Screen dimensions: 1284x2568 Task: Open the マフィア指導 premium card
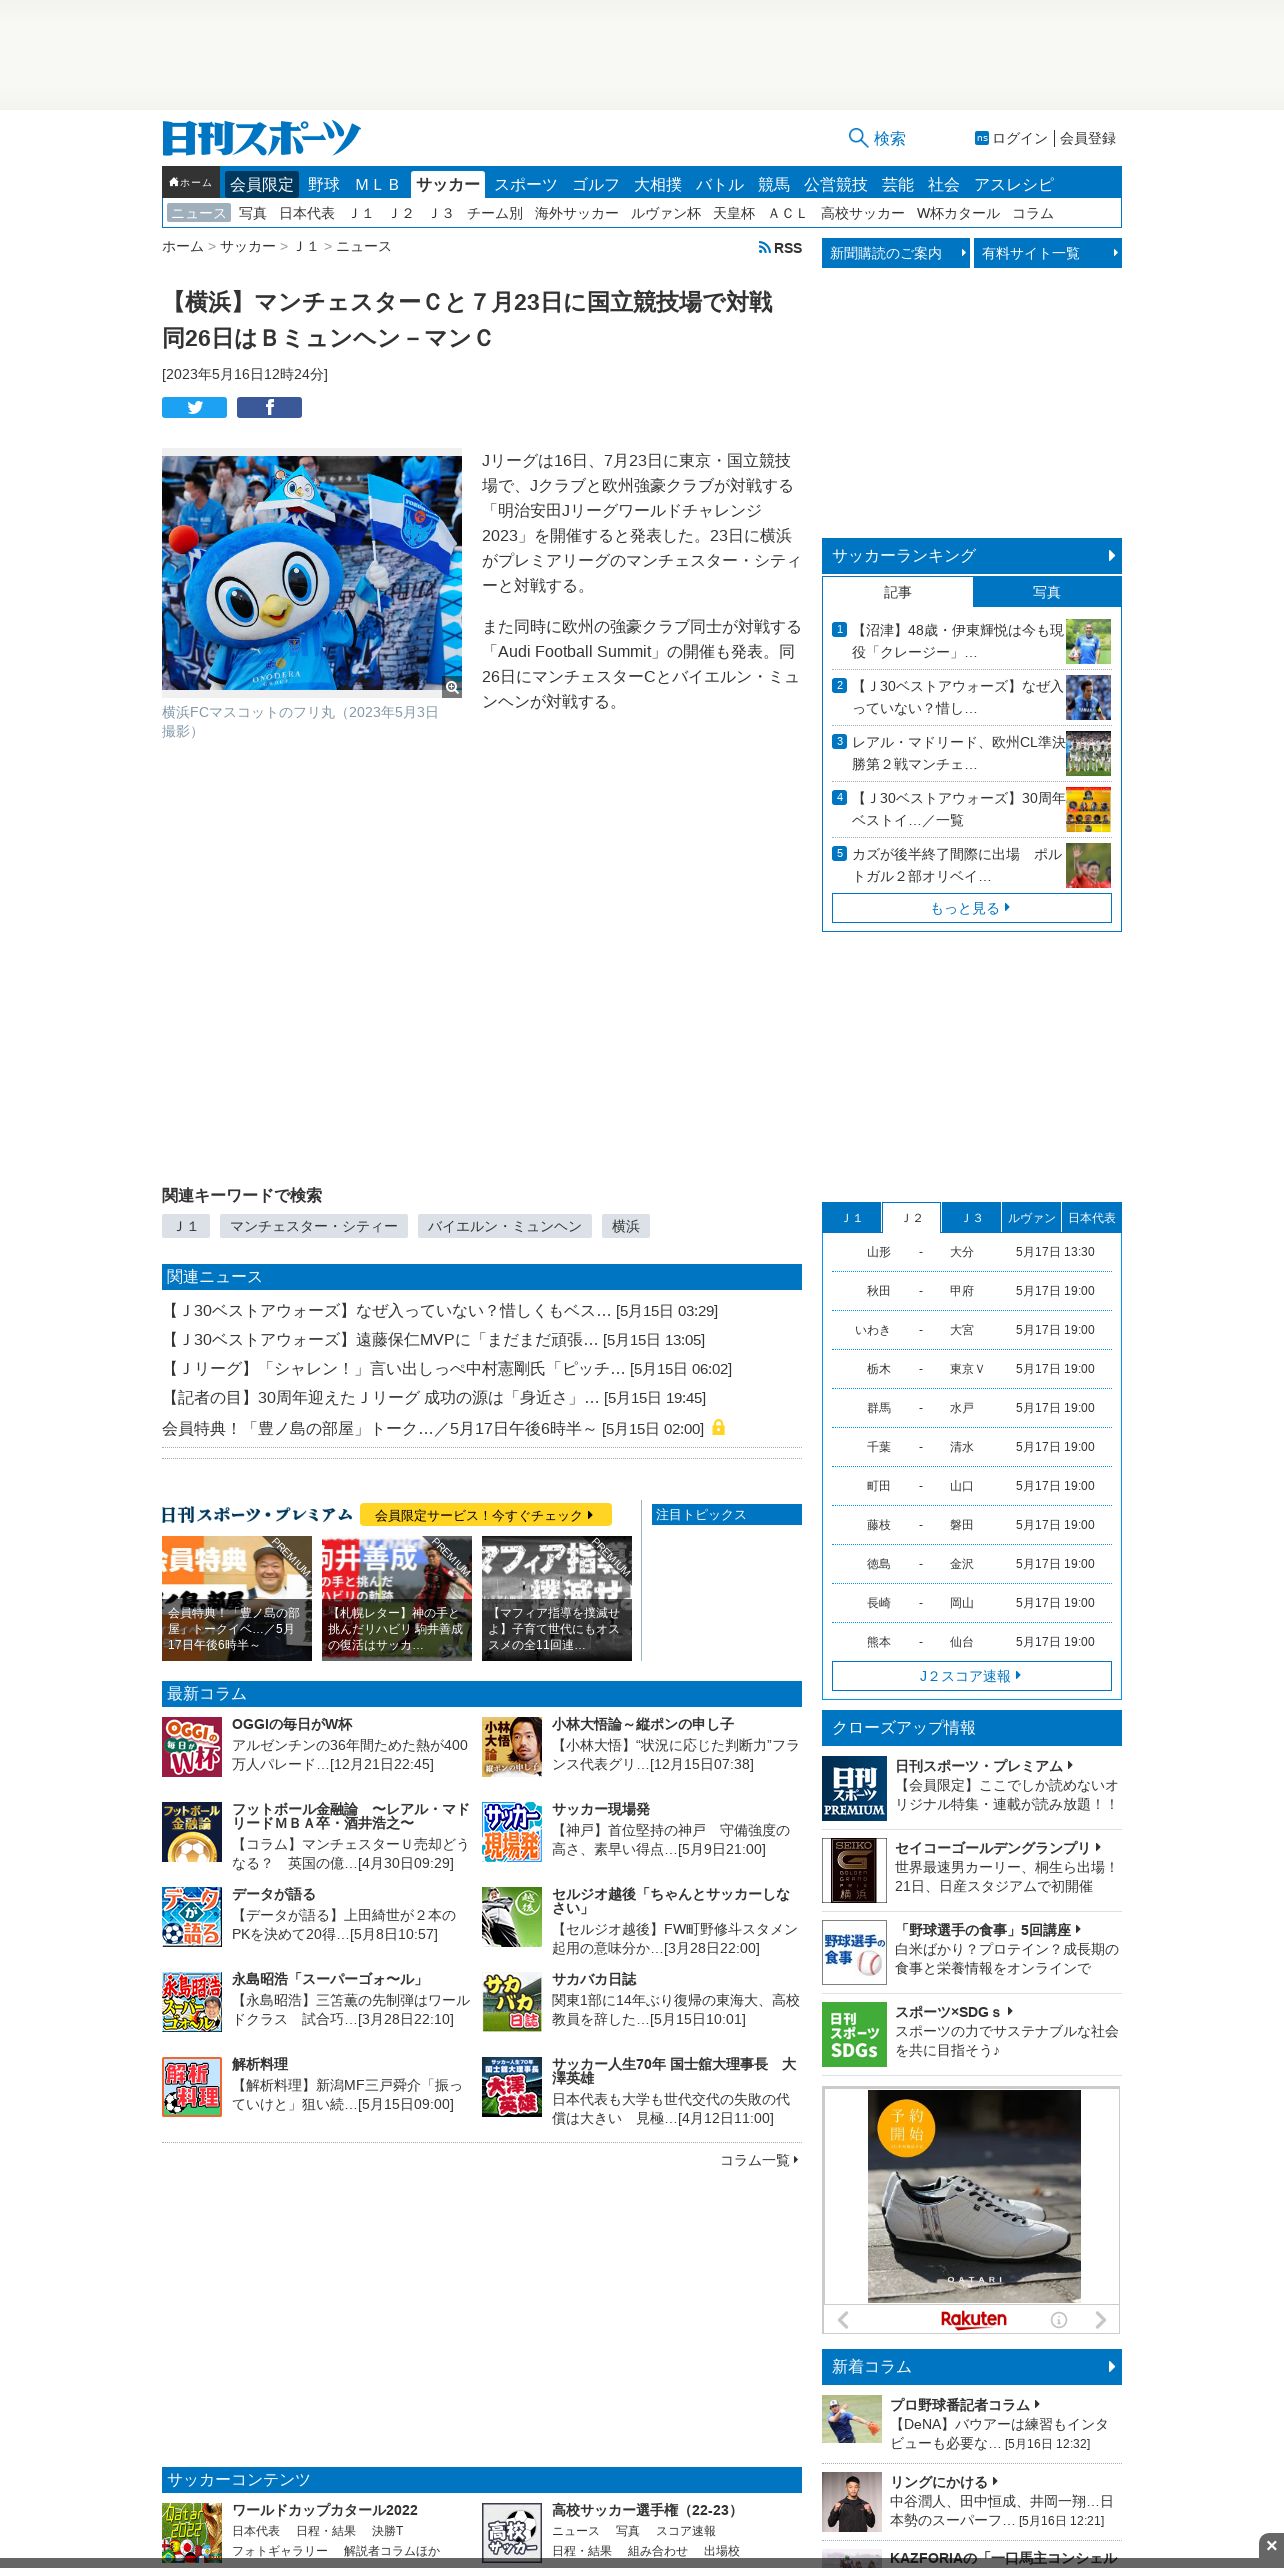point(557,1598)
